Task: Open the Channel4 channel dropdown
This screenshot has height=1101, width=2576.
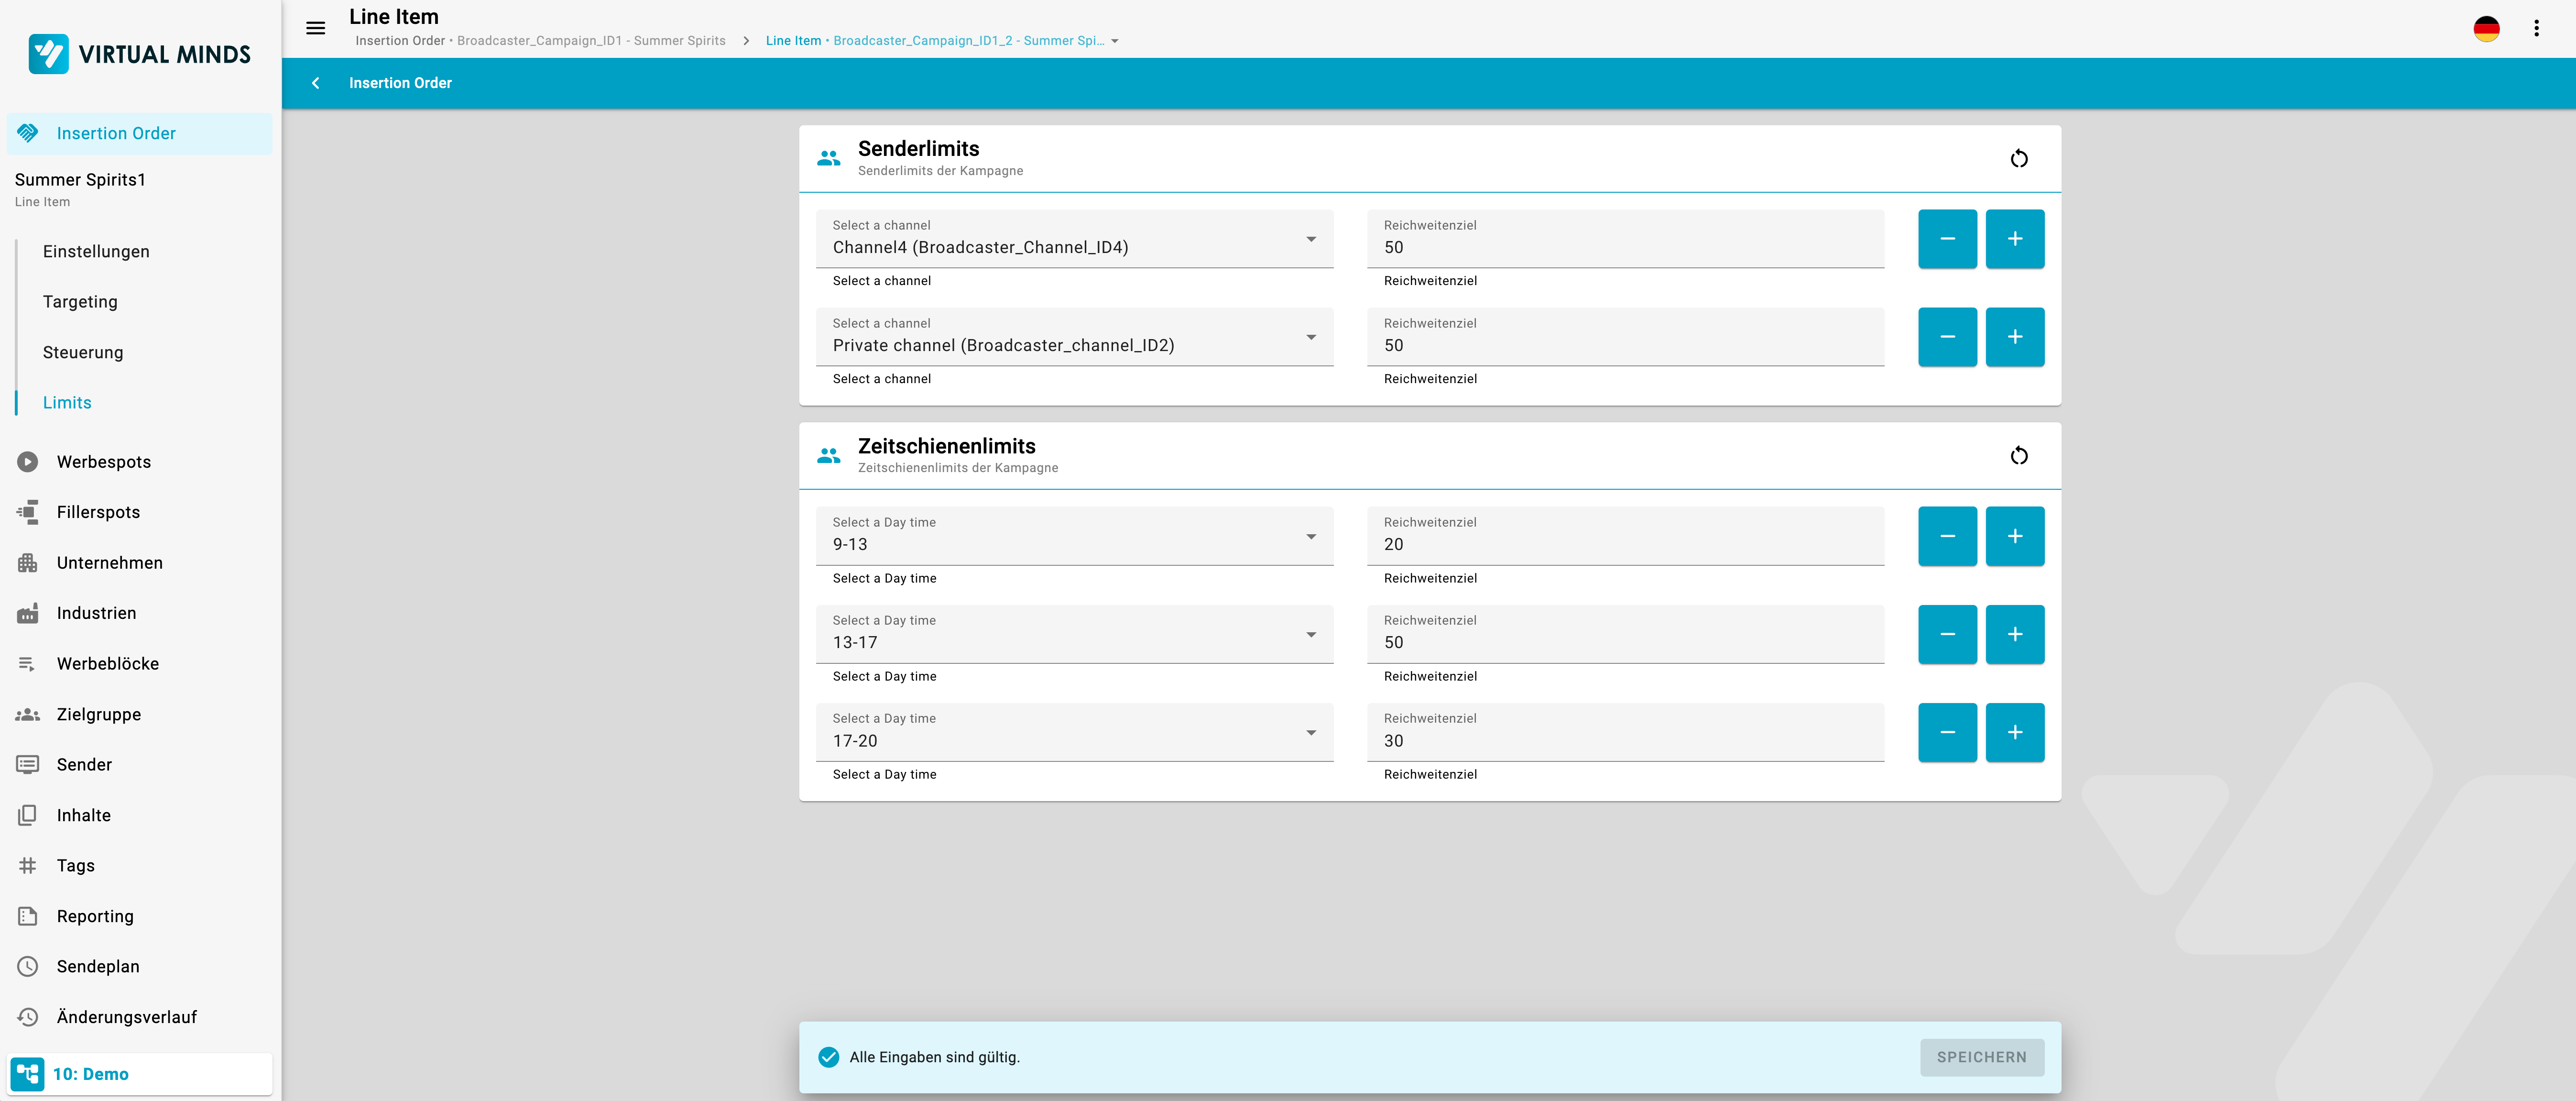Action: (x=1074, y=238)
